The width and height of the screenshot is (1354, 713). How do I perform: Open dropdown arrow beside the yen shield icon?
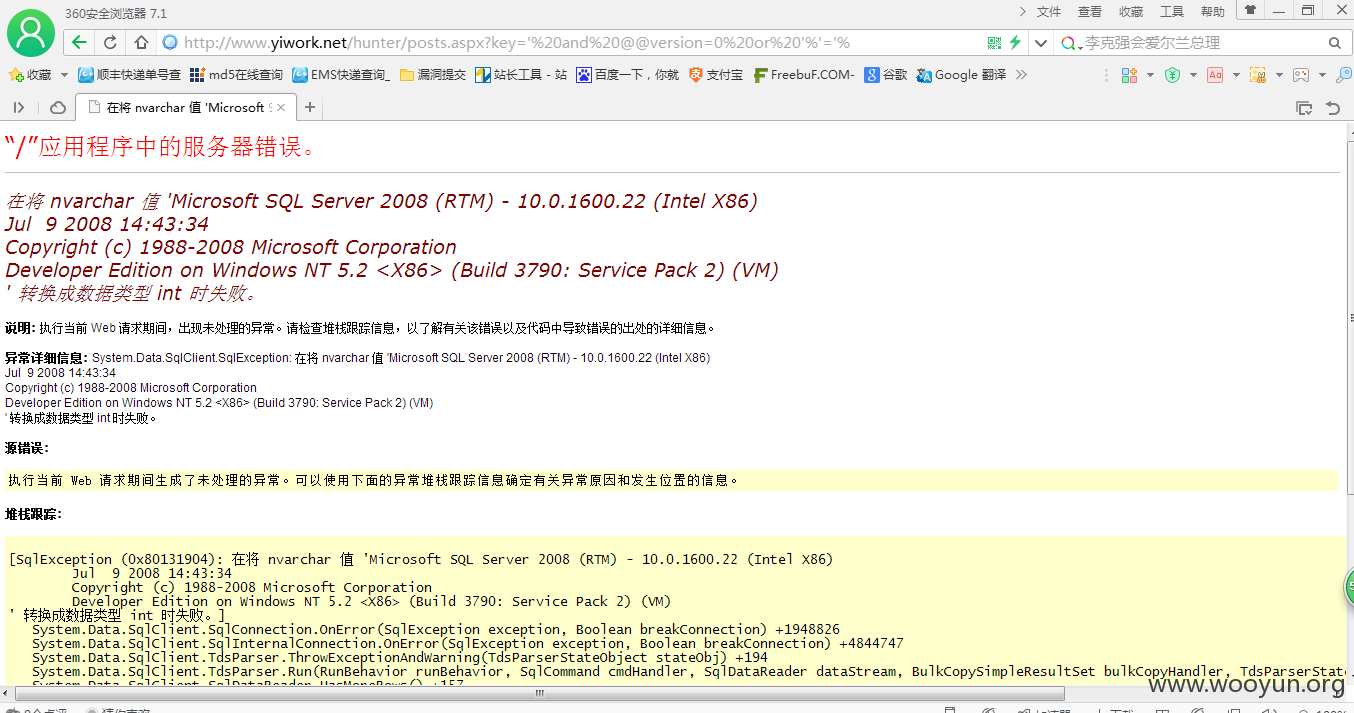[x=1193, y=75]
